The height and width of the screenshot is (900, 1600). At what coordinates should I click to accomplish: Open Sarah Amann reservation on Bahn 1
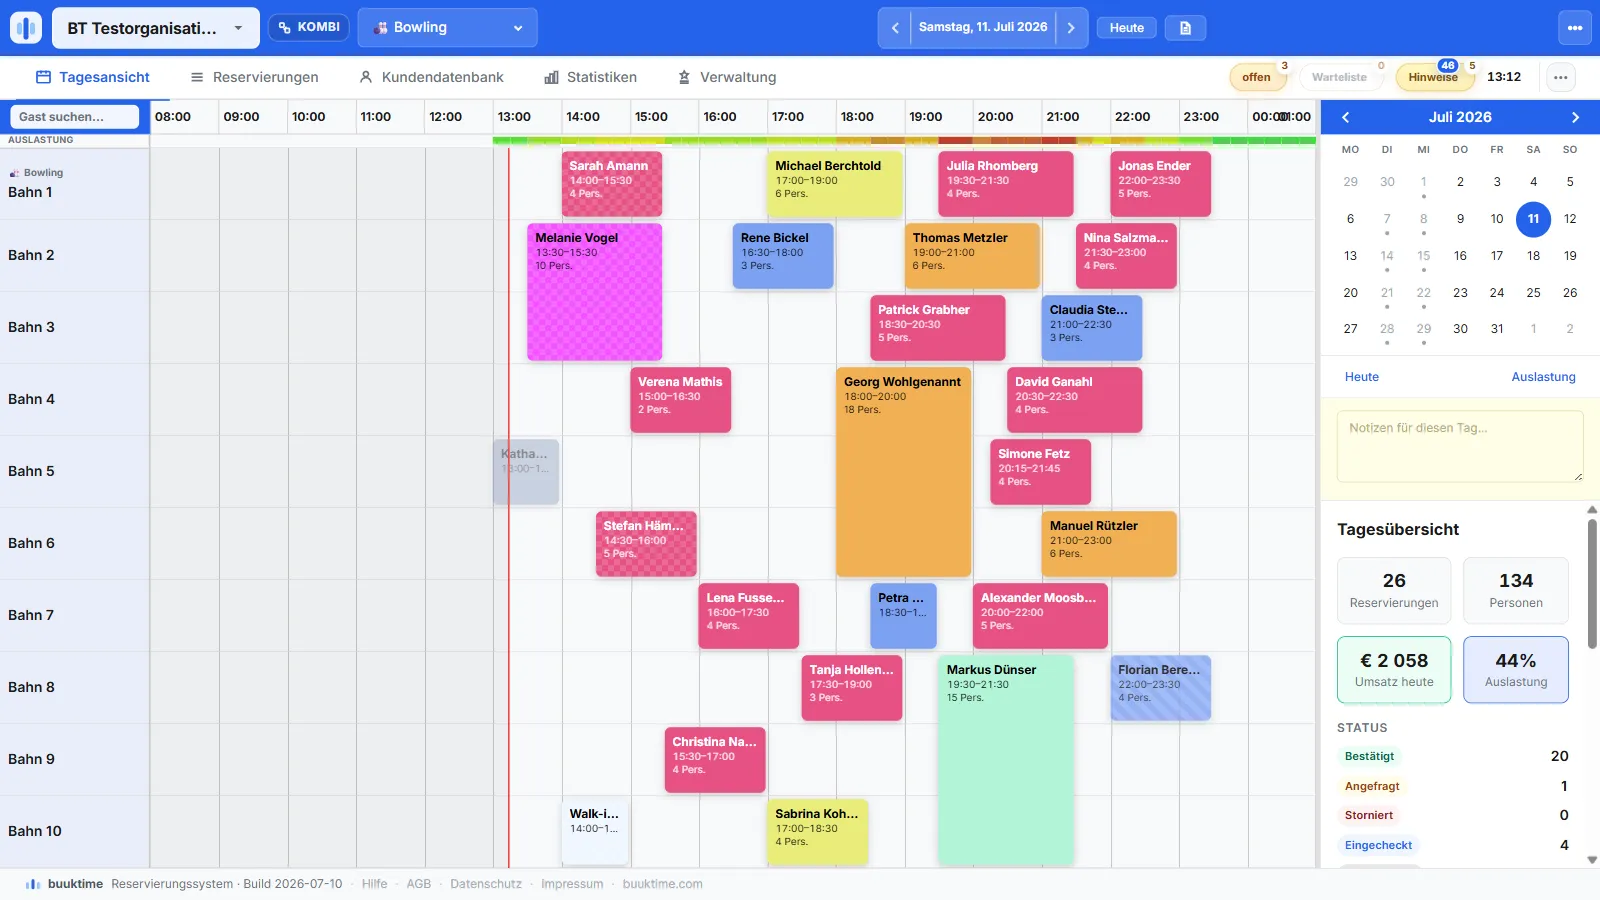point(612,183)
